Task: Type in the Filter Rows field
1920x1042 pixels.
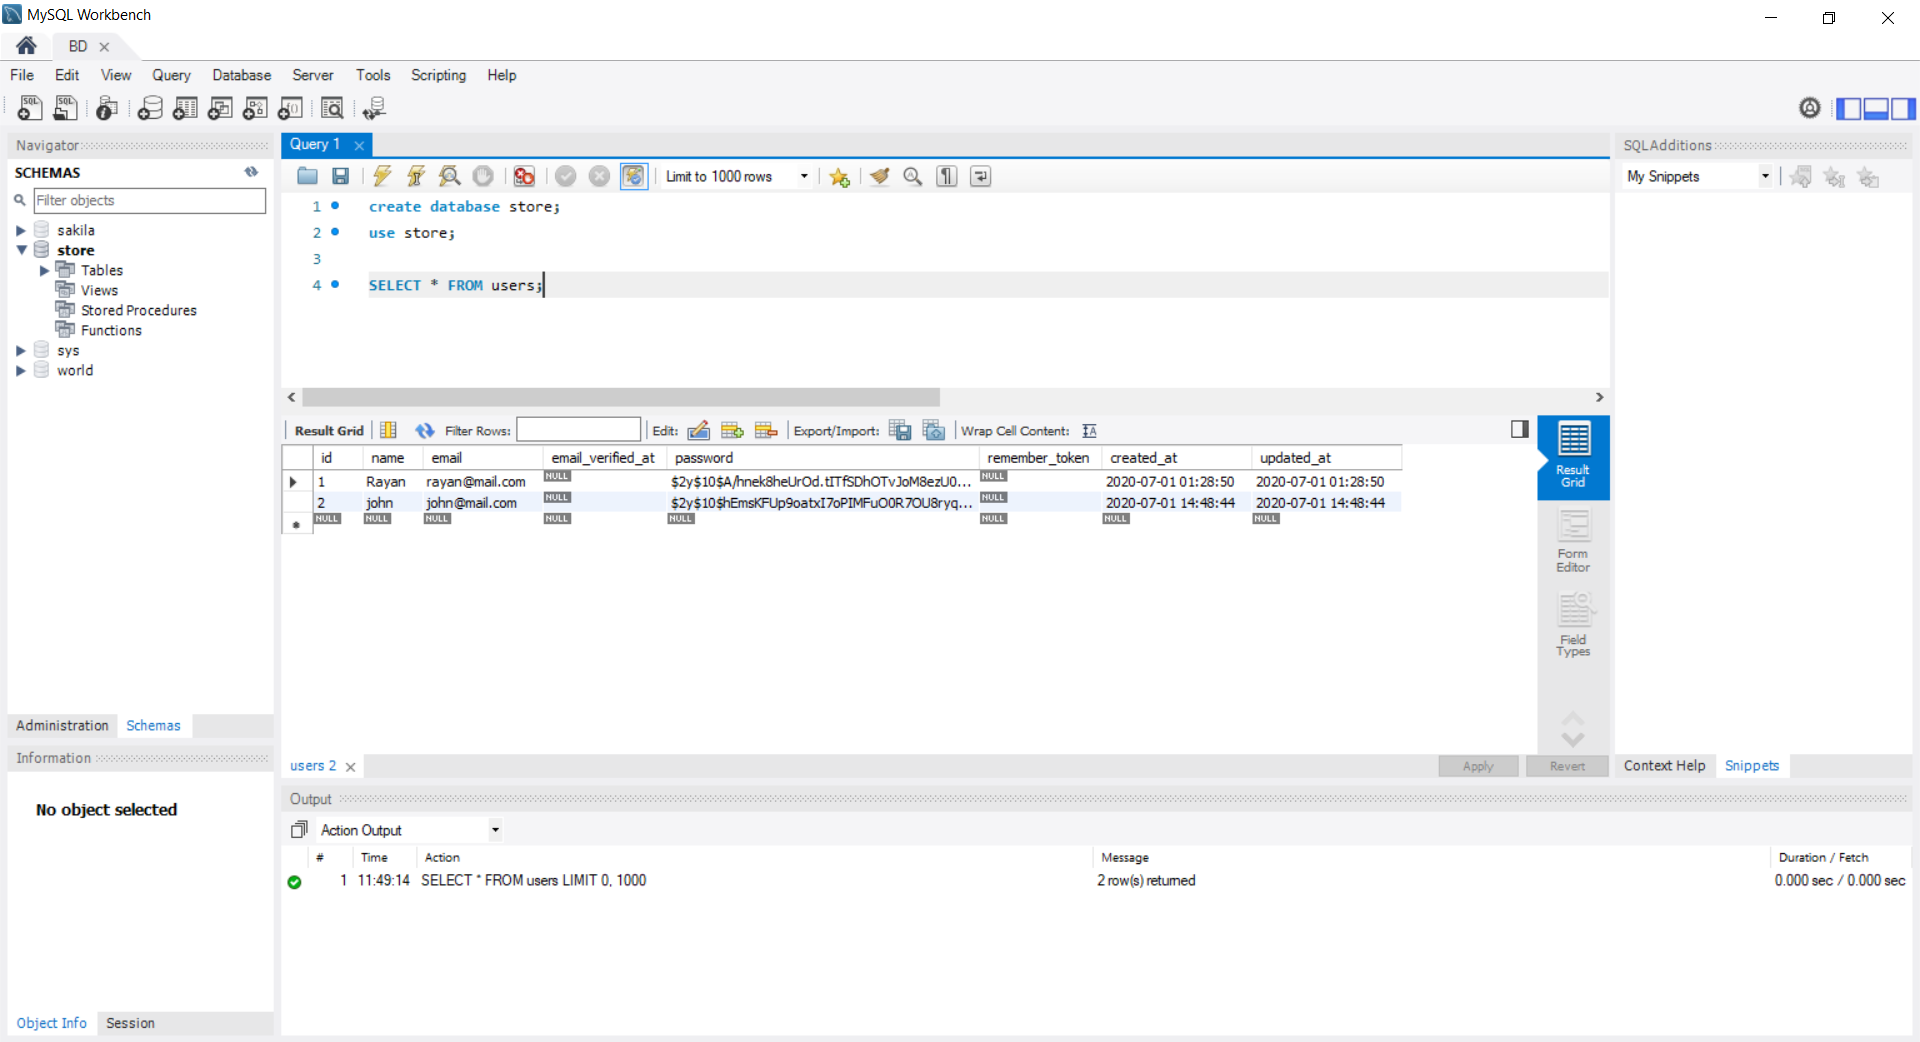Action: coord(579,430)
